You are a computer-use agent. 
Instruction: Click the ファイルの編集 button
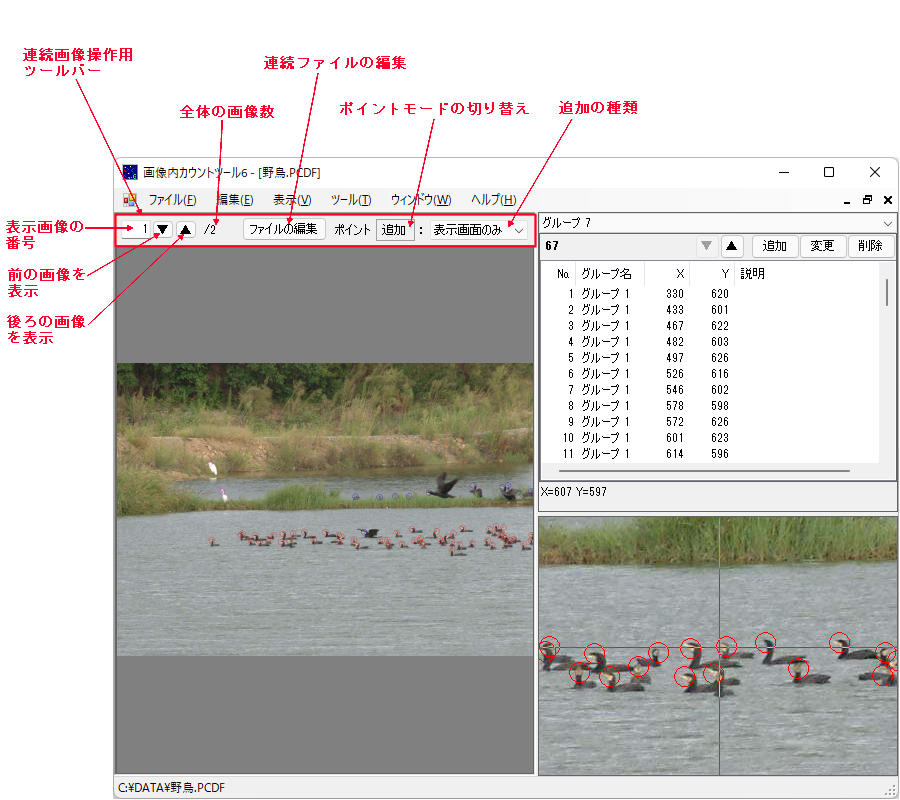pos(284,229)
